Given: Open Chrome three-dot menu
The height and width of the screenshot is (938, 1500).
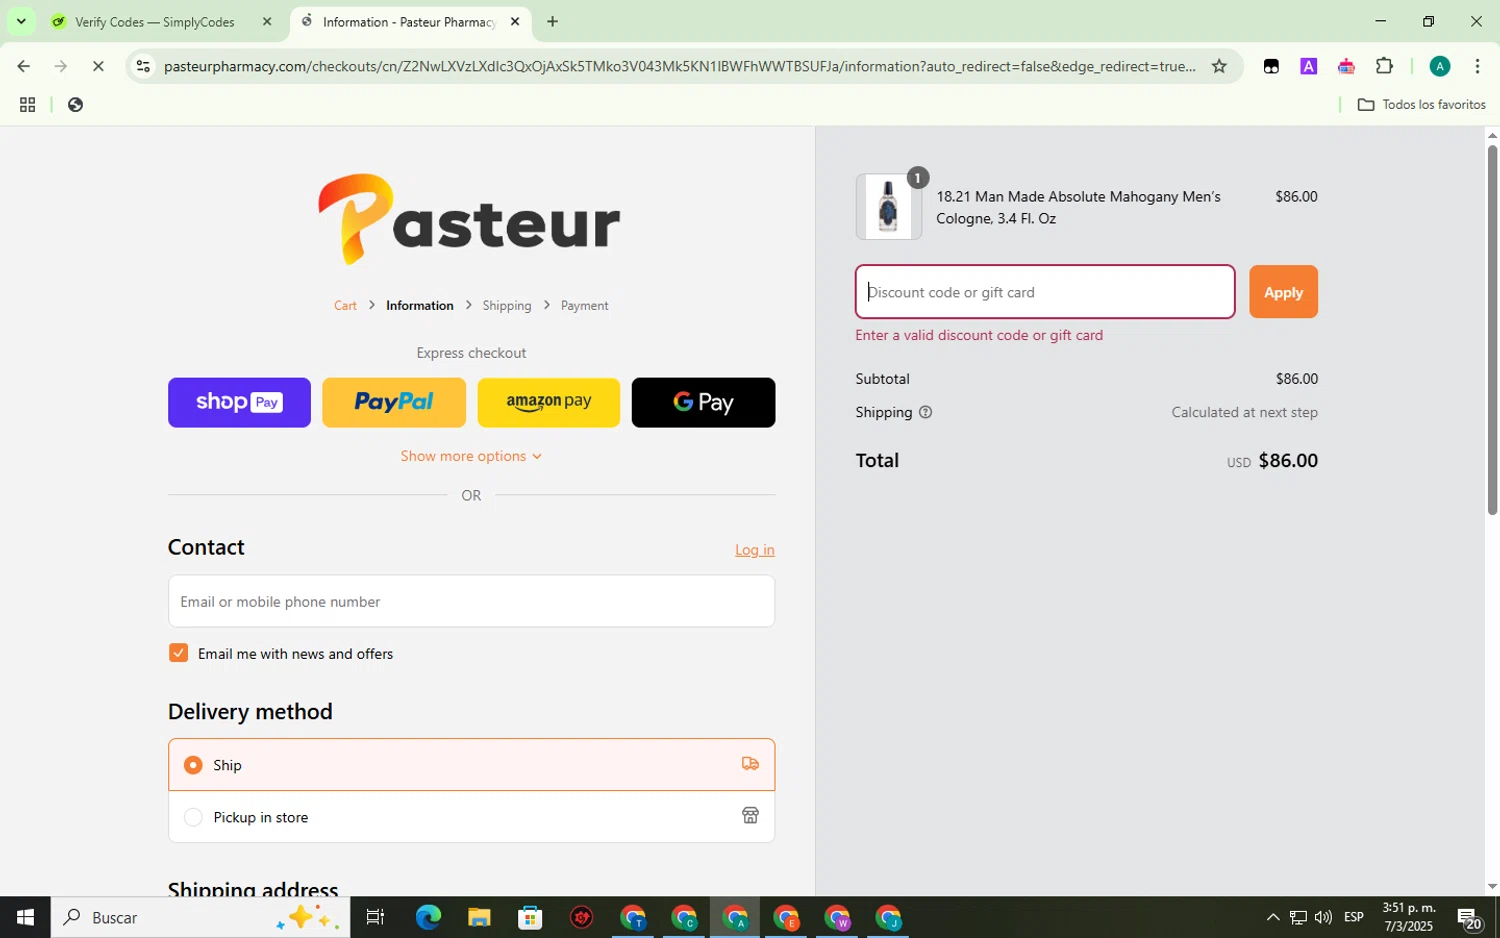Looking at the screenshot, I should click(1477, 66).
